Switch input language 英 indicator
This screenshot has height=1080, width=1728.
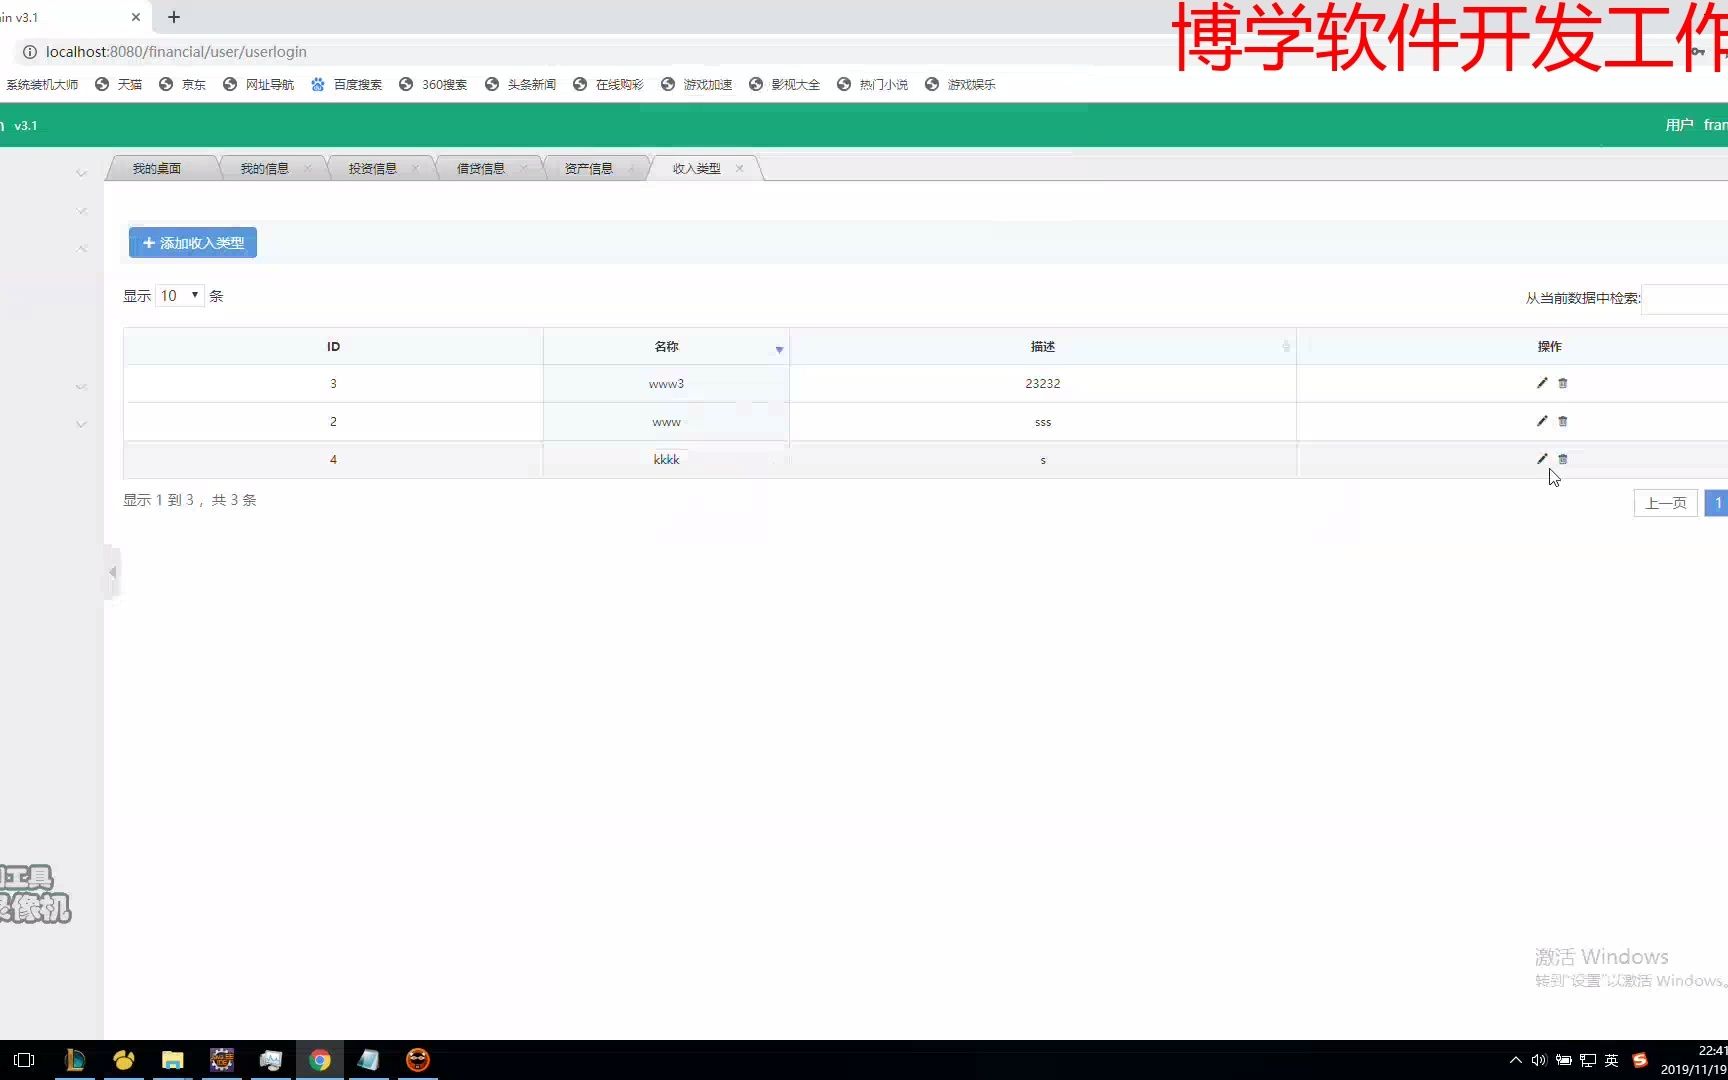tap(1611, 1060)
